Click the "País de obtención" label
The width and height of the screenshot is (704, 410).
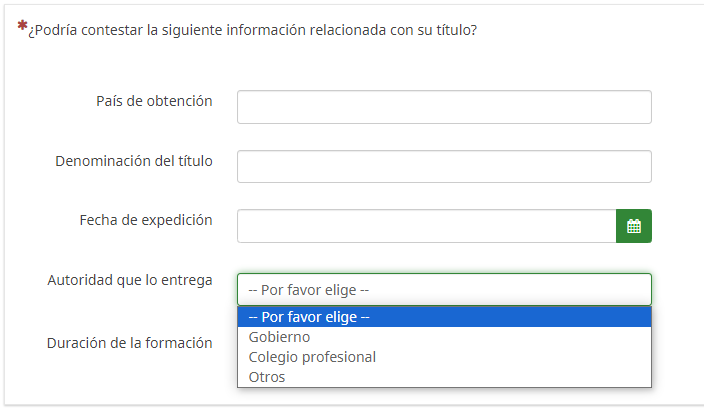coord(154,101)
